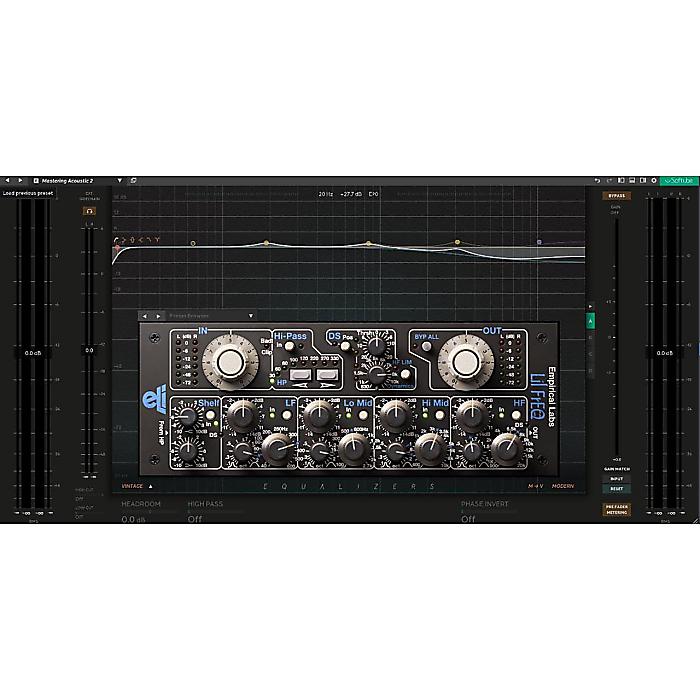700x700 pixels.
Task: Toggle the Shelf In button
Action: [x=210, y=416]
